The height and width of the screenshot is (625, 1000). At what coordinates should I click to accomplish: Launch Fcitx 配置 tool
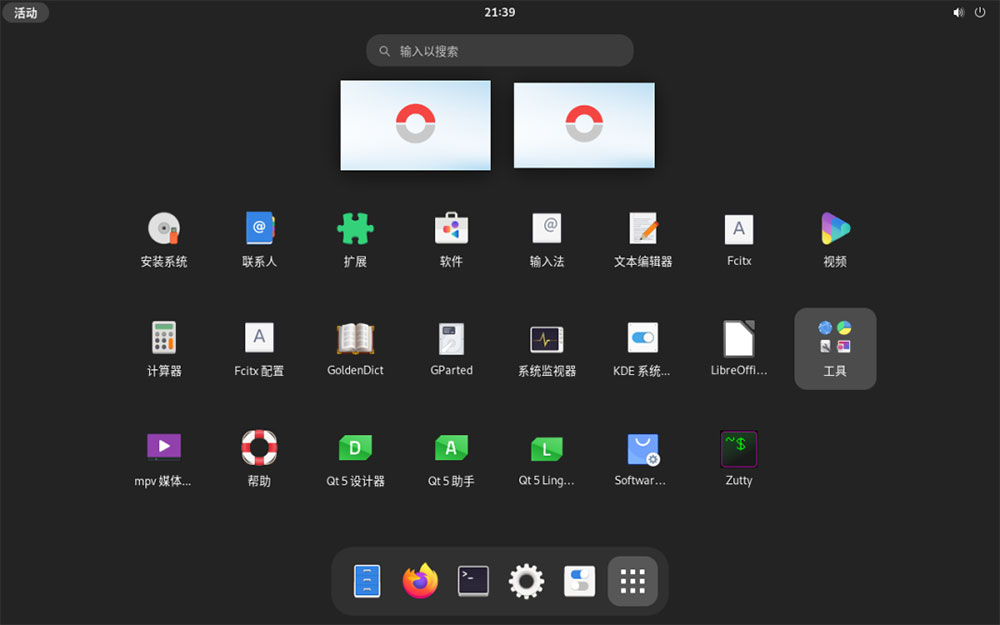click(260, 348)
